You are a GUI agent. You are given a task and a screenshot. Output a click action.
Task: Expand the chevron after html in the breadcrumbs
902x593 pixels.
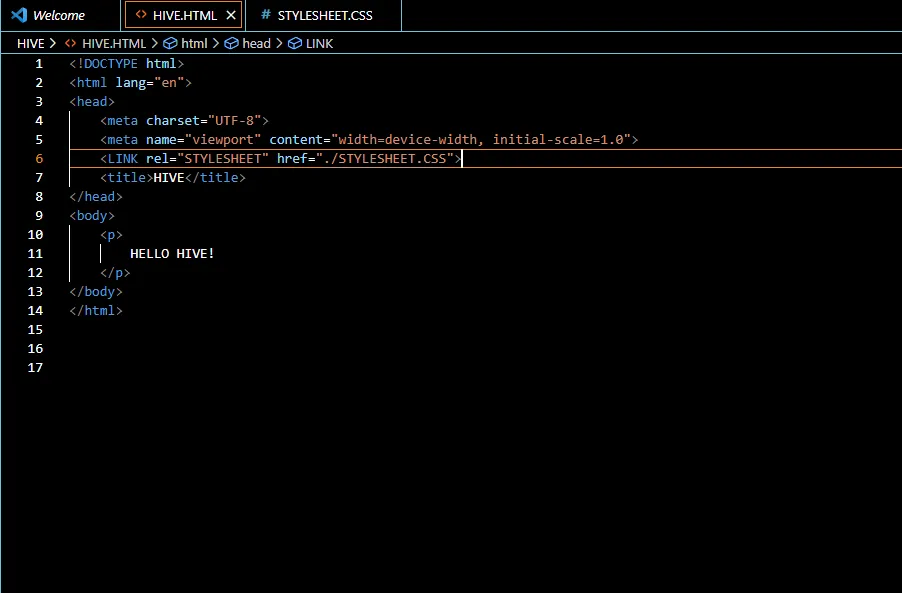point(216,43)
